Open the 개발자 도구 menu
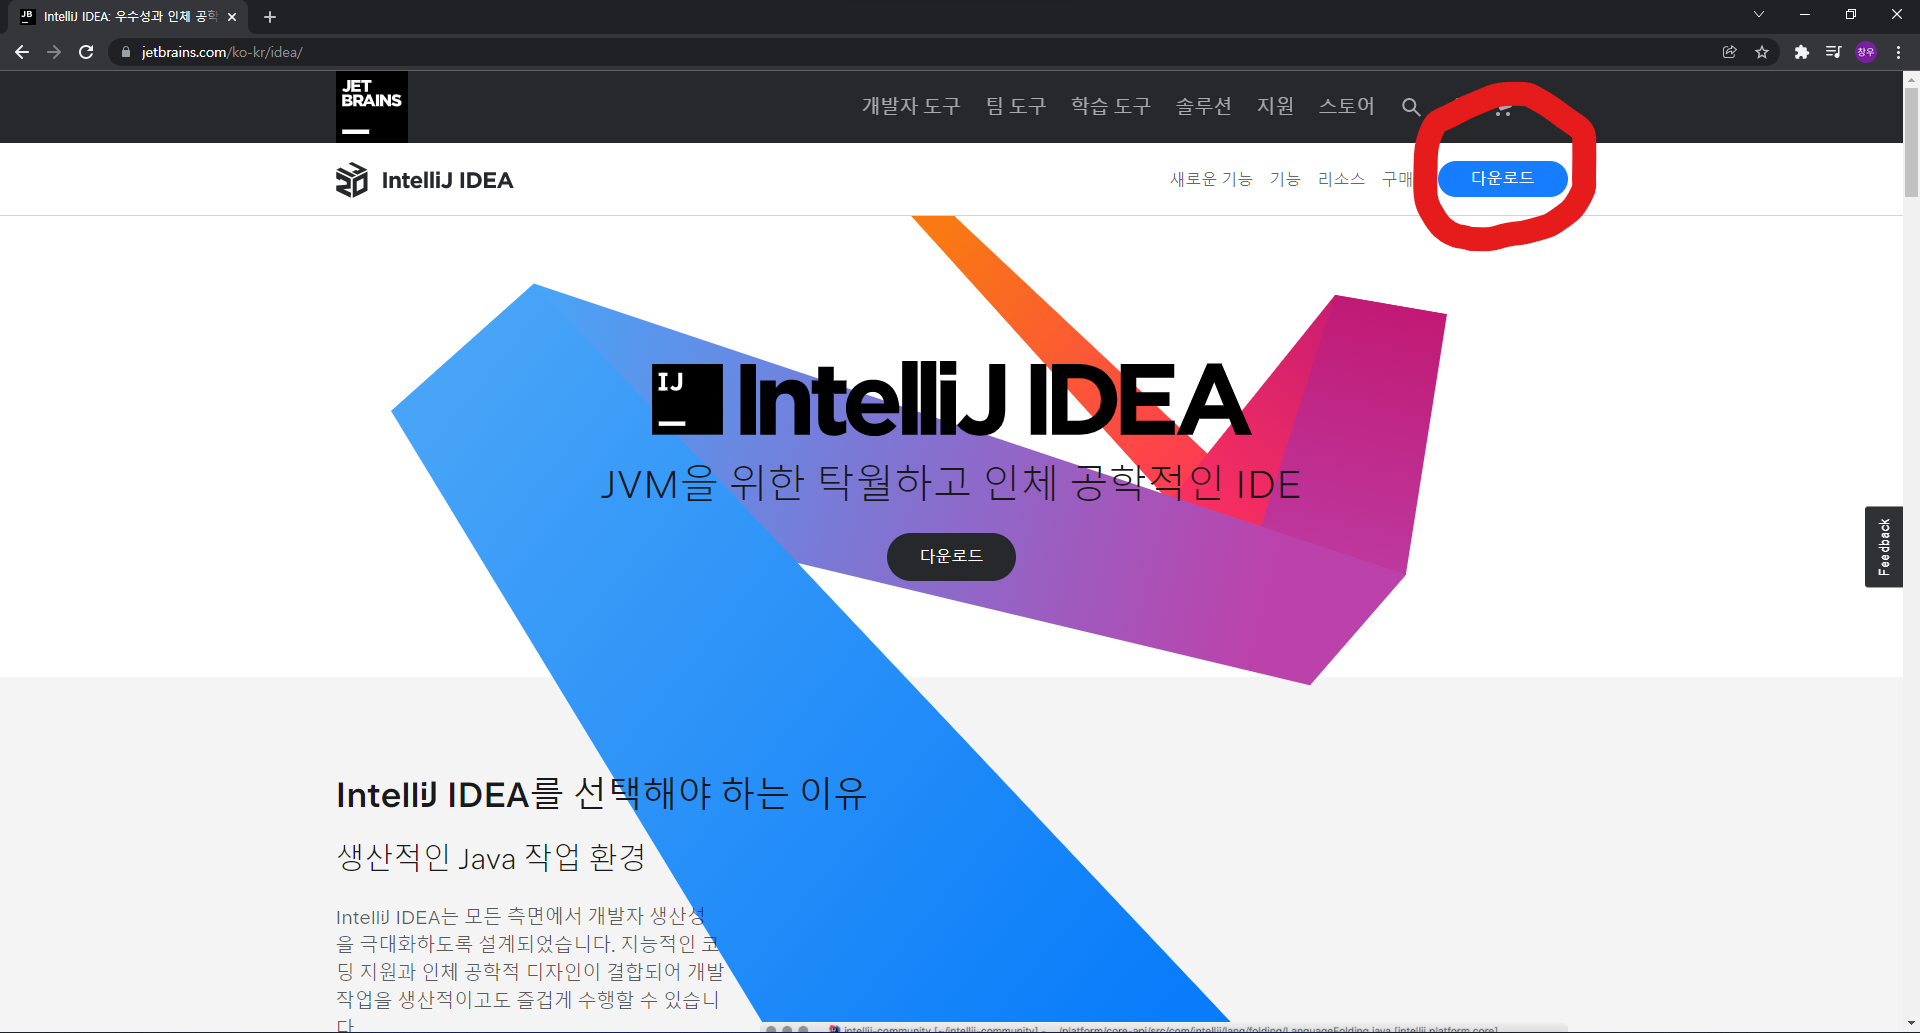Viewport: 1920px width, 1033px height. pos(911,106)
